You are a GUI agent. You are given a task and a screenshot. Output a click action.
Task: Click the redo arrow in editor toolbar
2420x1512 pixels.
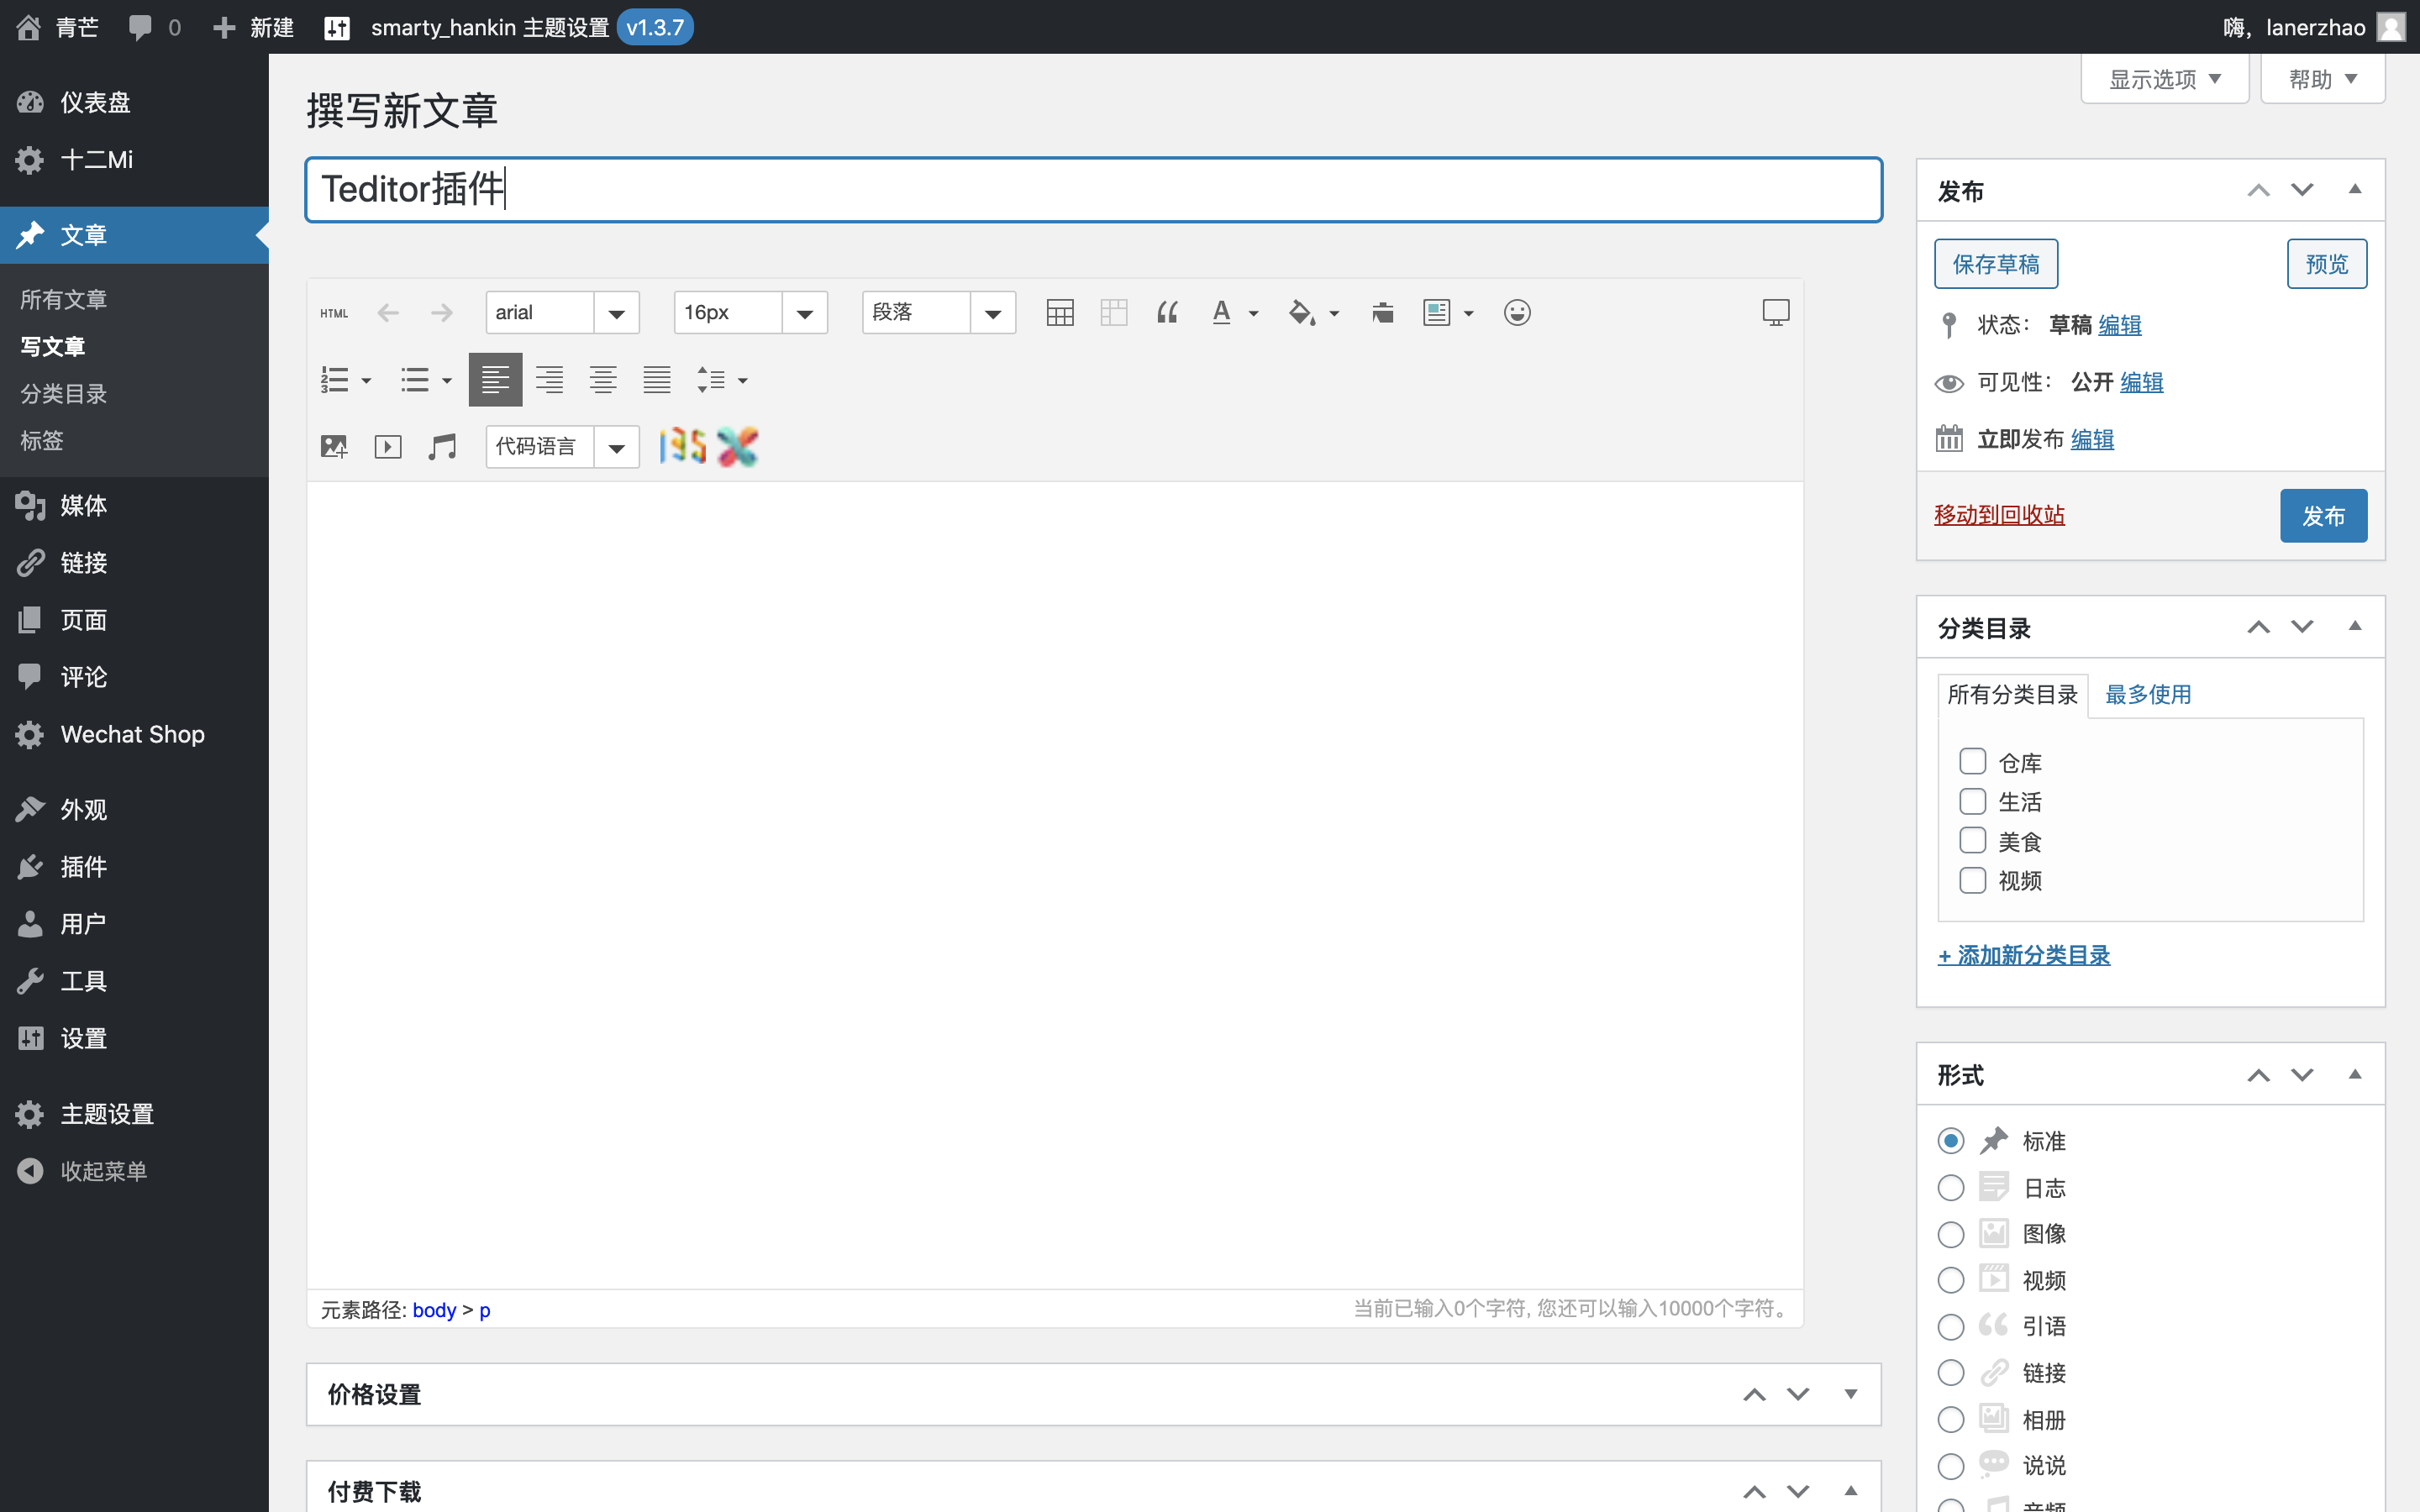tap(441, 313)
